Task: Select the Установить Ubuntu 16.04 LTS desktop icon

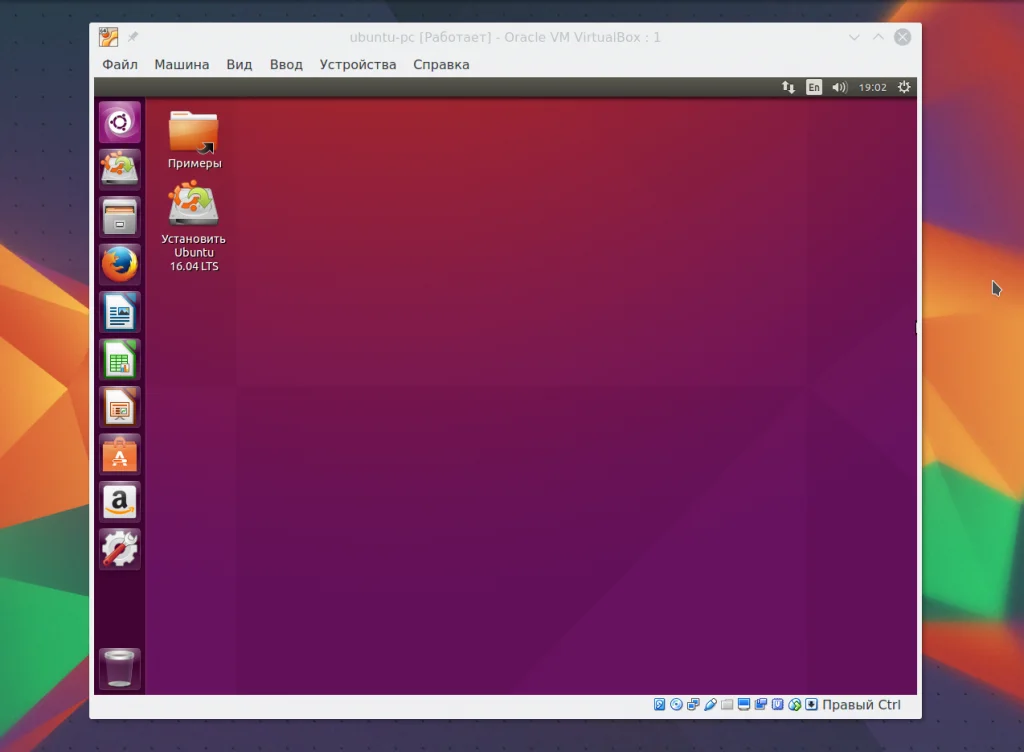Action: click(x=193, y=227)
